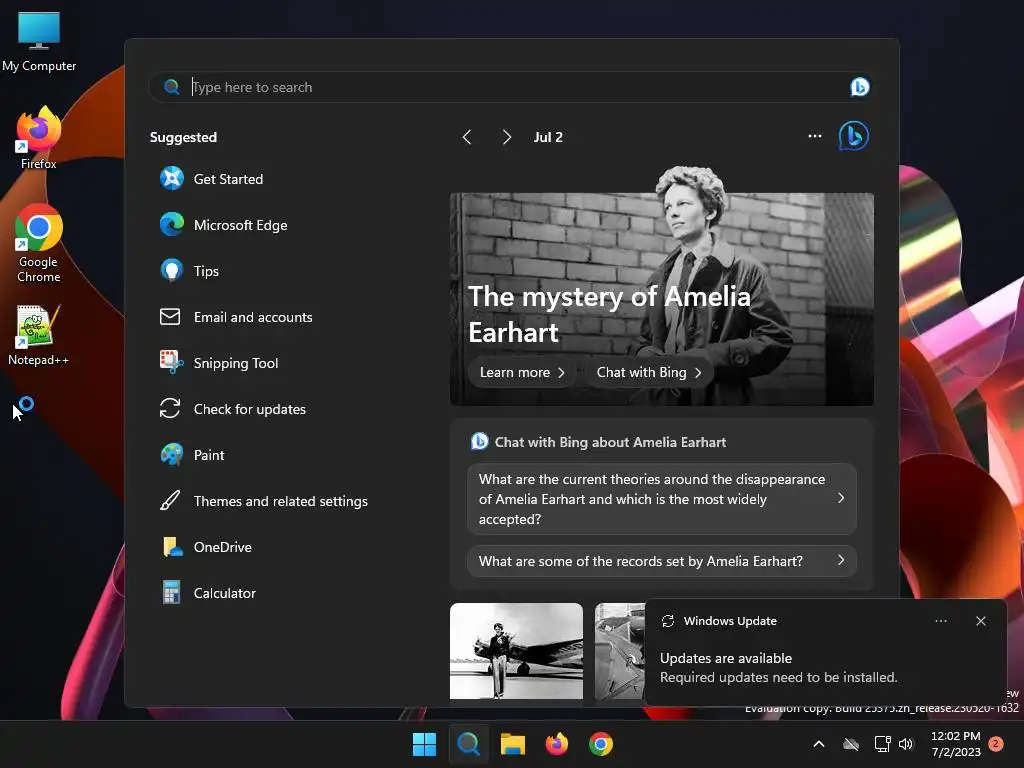Click the Suggested section heading
This screenshot has height=768, width=1024.
[x=183, y=137]
